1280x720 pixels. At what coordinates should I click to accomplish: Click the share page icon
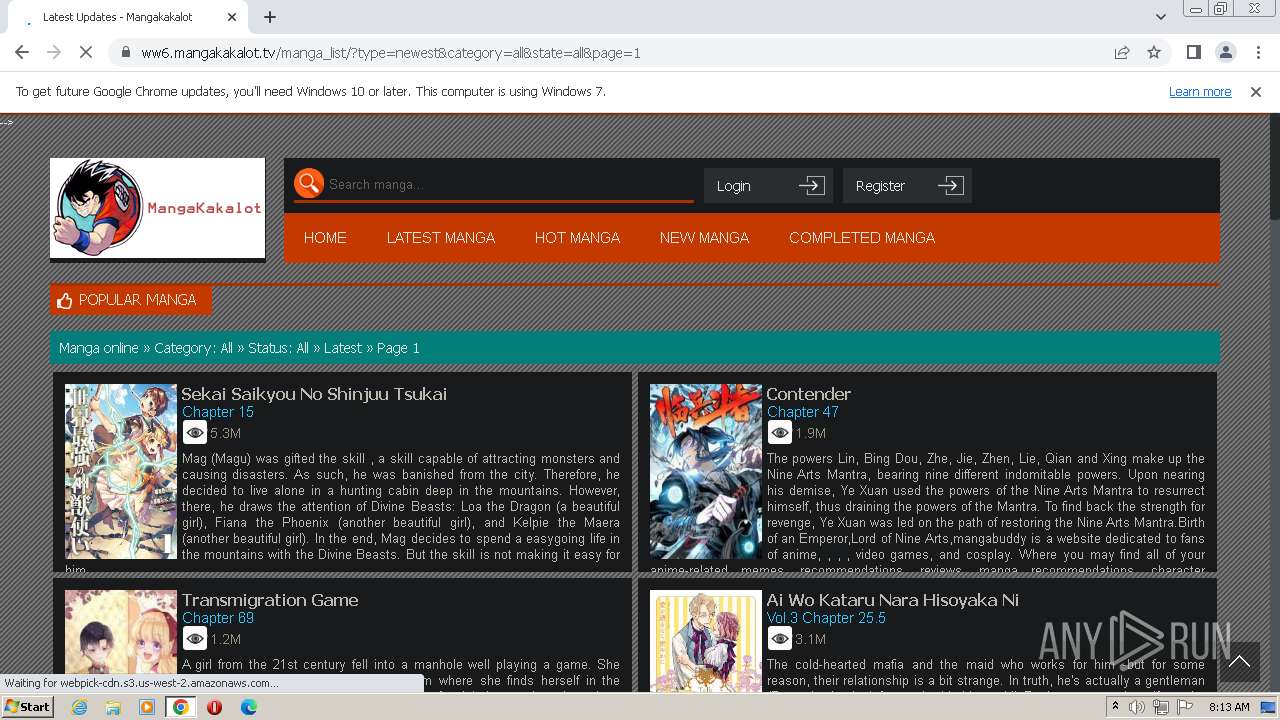pyautogui.click(x=1122, y=52)
